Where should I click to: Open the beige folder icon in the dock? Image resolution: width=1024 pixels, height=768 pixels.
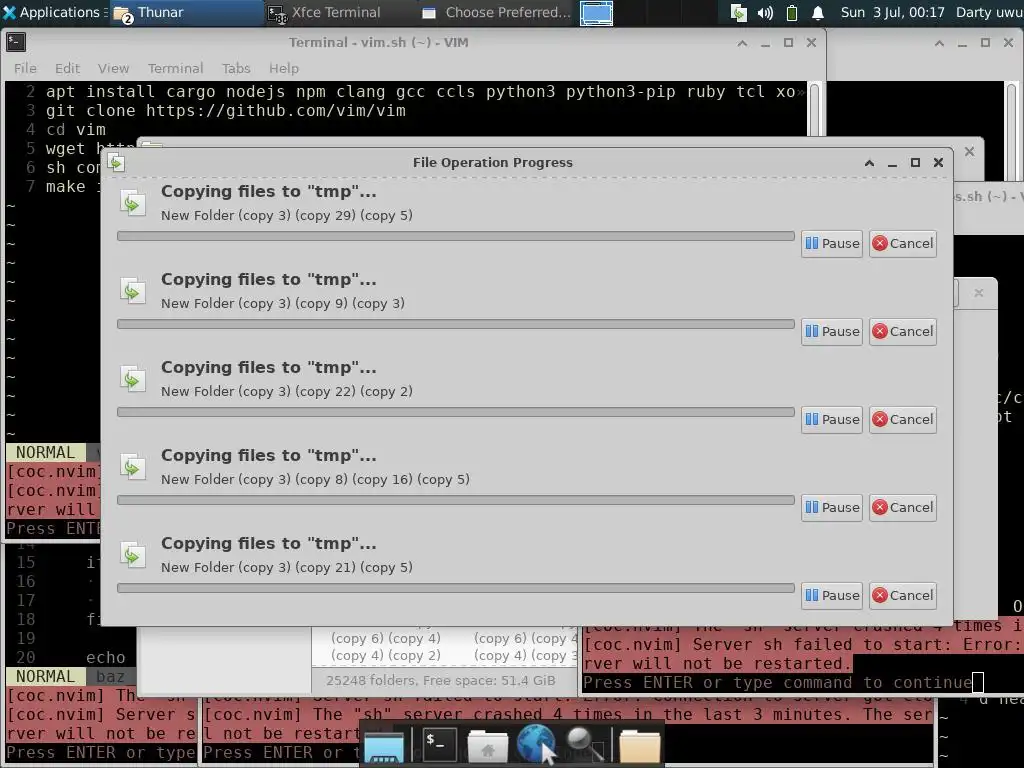pos(639,746)
